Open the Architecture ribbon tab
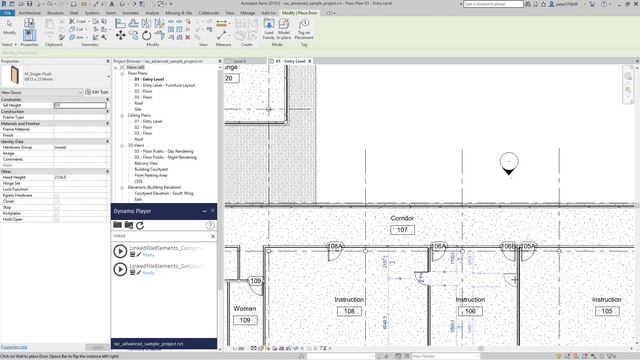The image size is (640, 360). (30, 13)
